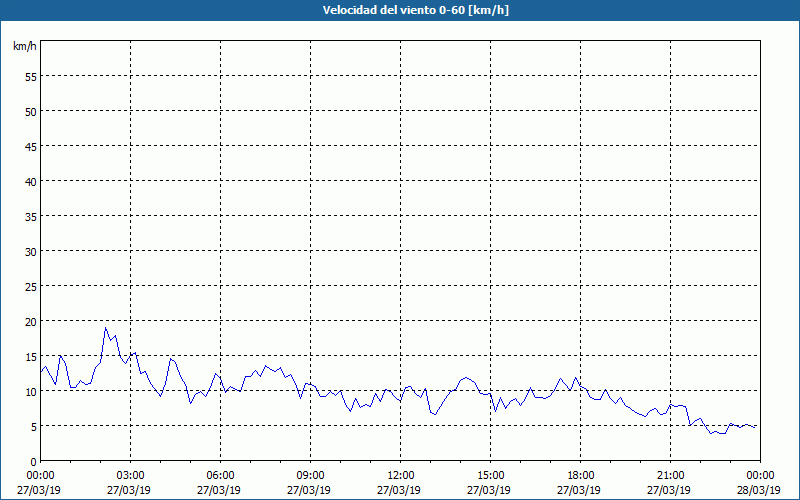This screenshot has height=500, width=800.
Task: Click the 5 value on the y-axis
Action: [x=34, y=427]
